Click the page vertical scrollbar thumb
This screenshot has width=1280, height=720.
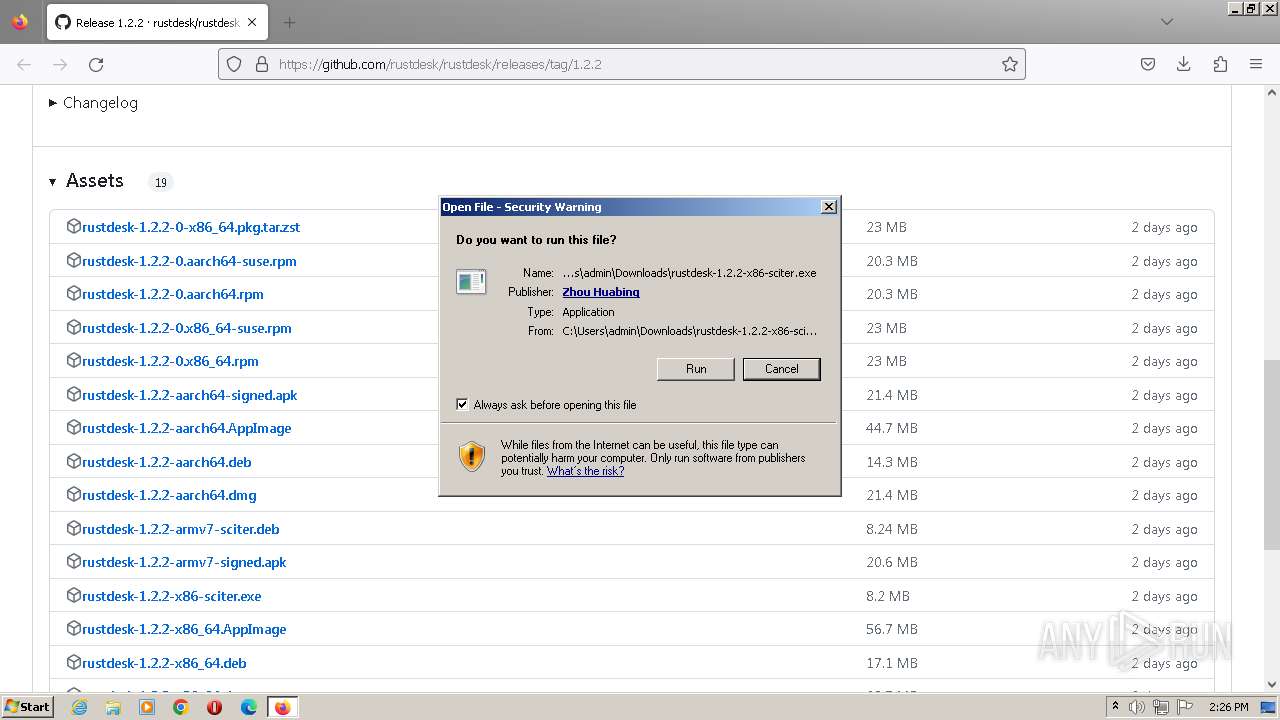[x=1272, y=455]
